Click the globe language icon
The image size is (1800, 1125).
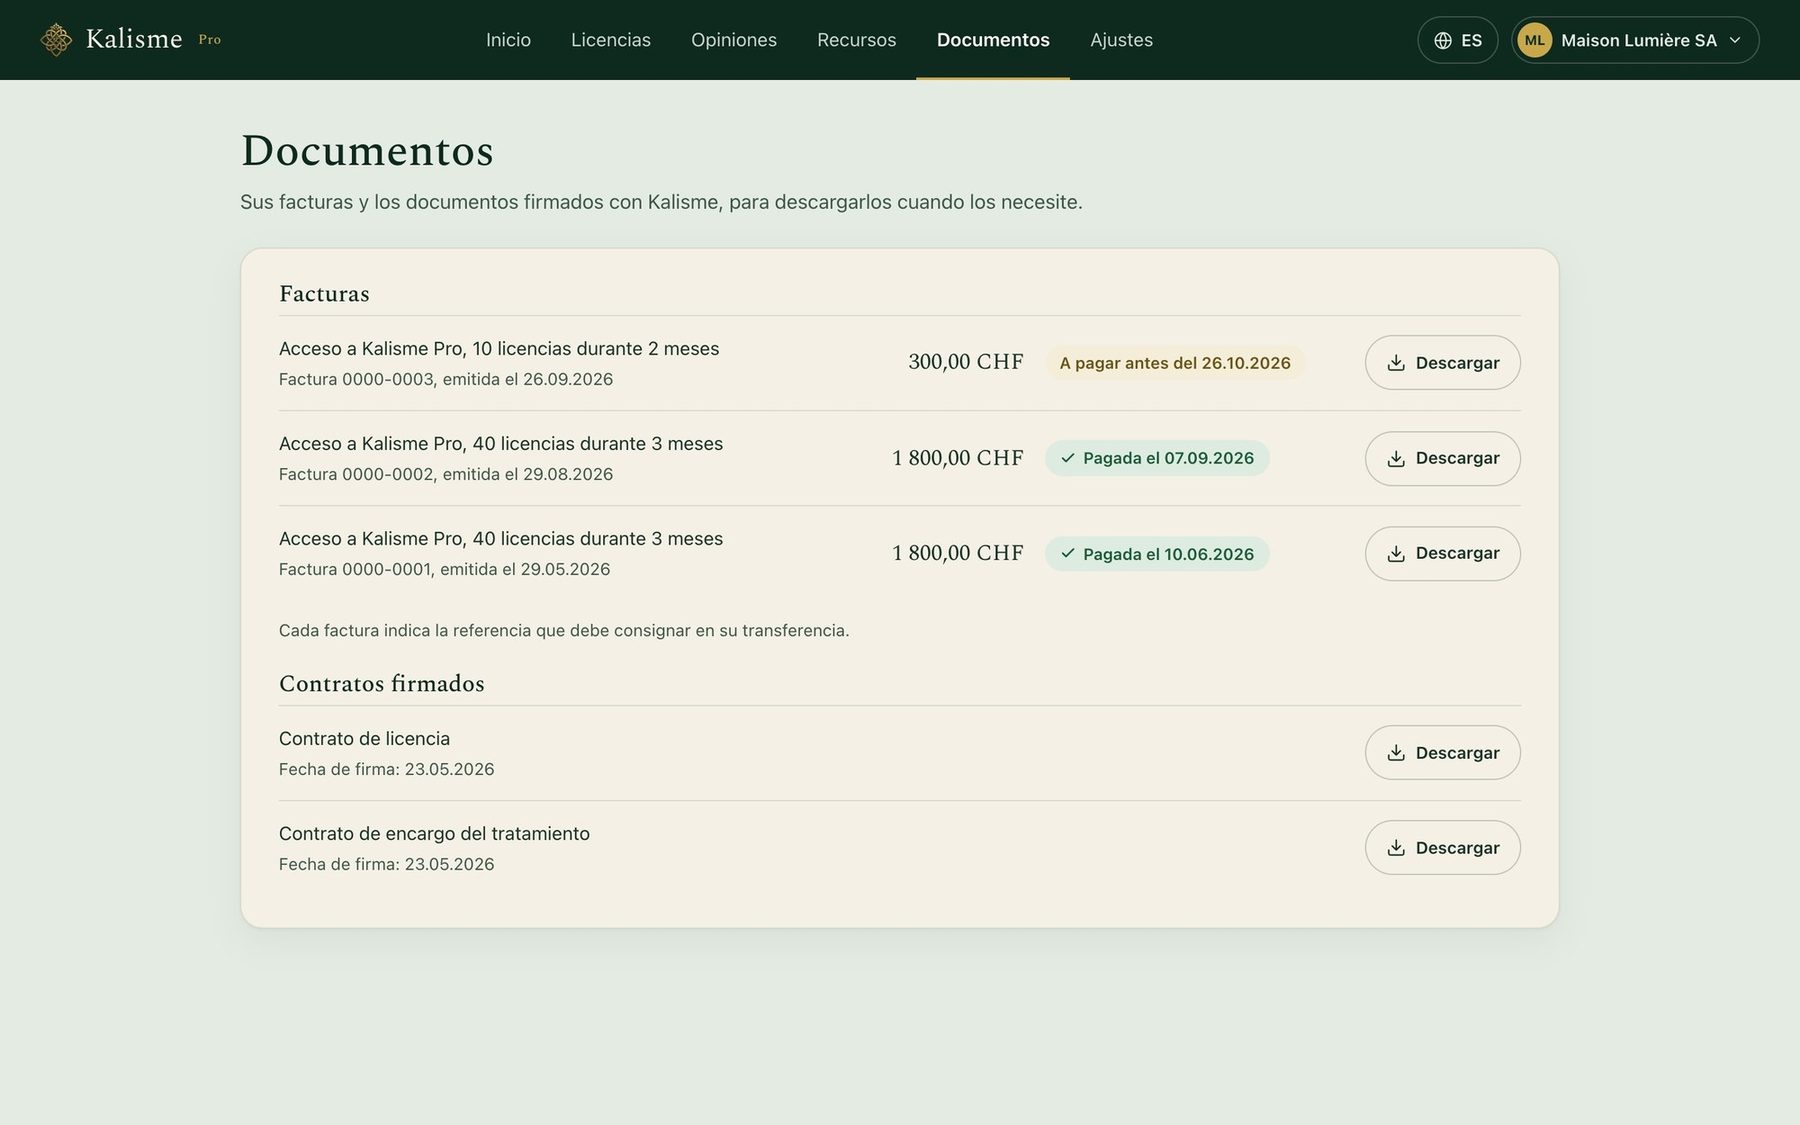coord(1443,41)
